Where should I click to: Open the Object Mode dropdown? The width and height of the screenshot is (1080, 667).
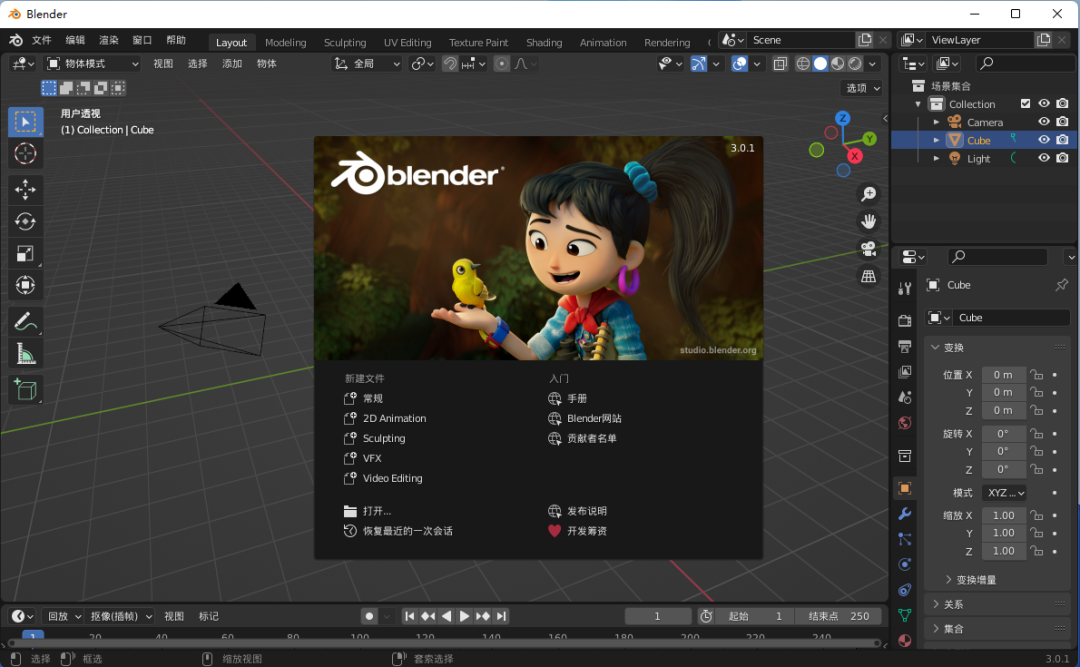[x=92, y=63]
